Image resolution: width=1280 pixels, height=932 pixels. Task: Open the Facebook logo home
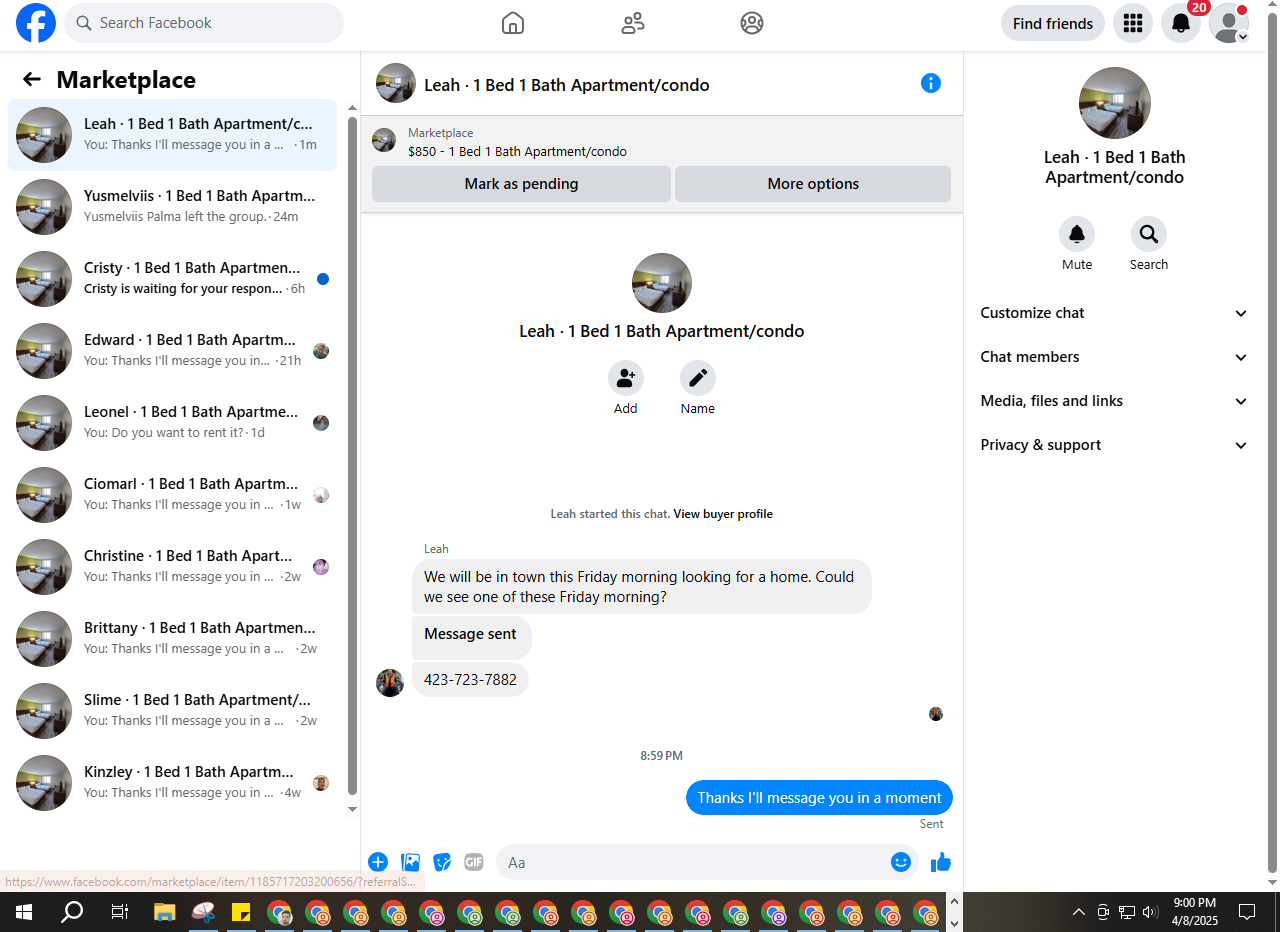(x=36, y=23)
